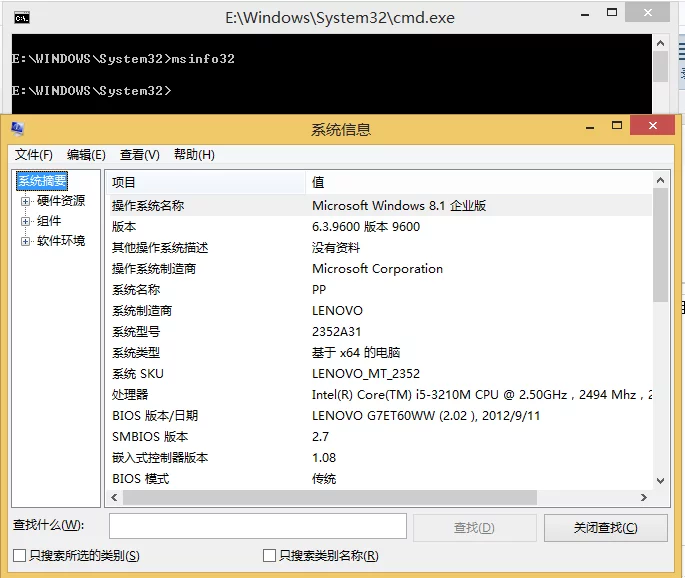Expand the 软件环境 tree node
Screen dimensions: 685x578
point(25,241)
